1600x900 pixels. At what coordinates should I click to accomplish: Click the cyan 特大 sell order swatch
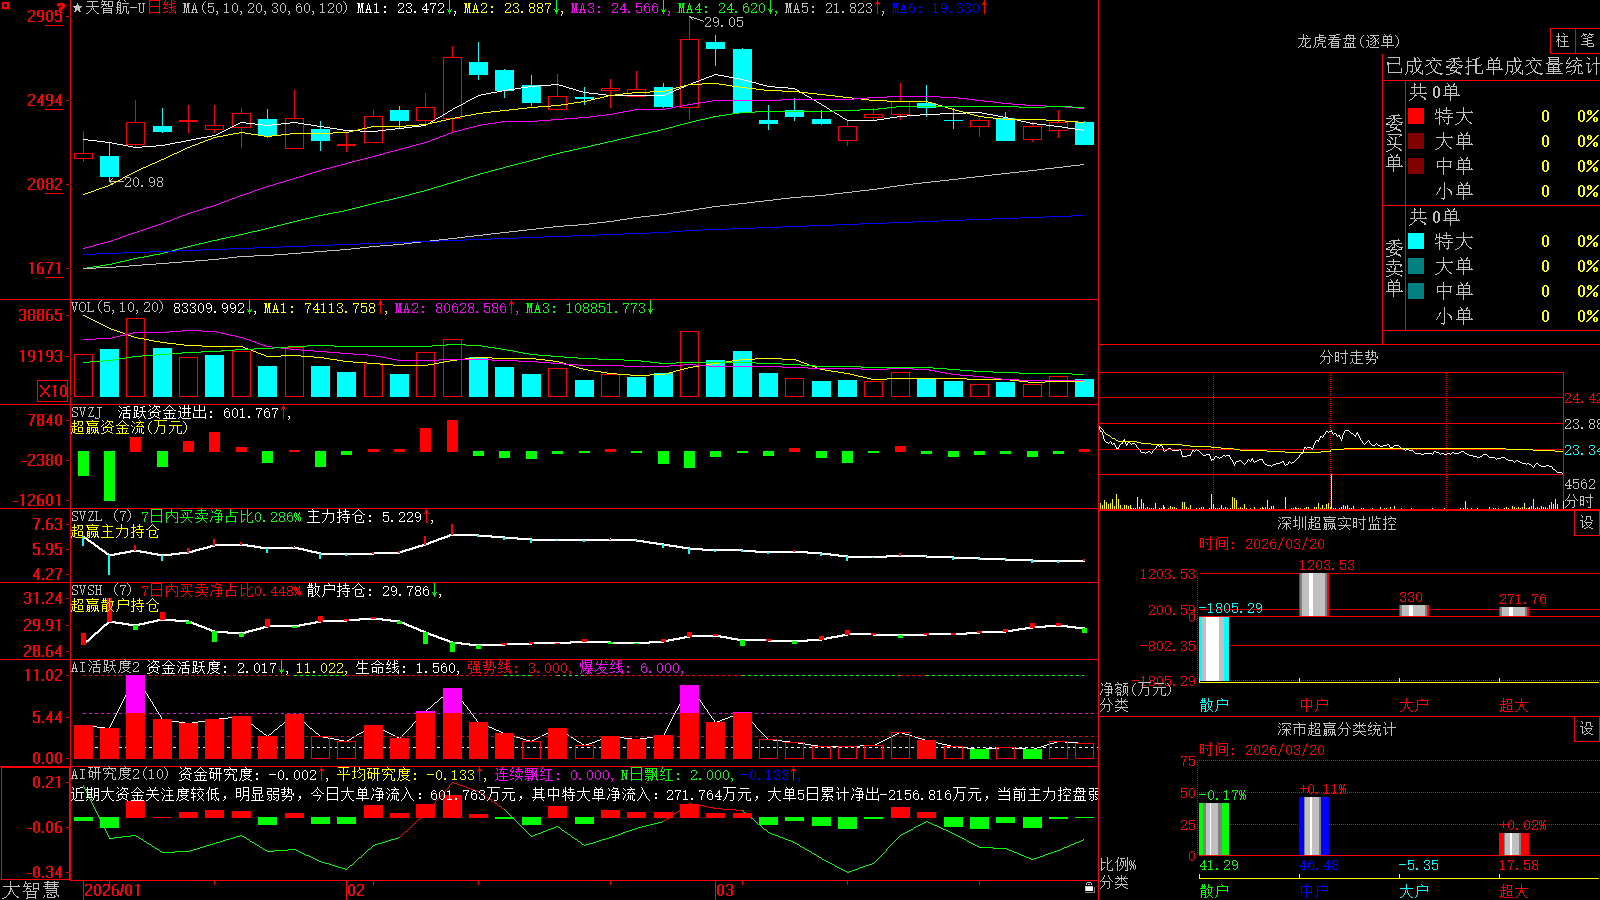(x=1416, y=241)
